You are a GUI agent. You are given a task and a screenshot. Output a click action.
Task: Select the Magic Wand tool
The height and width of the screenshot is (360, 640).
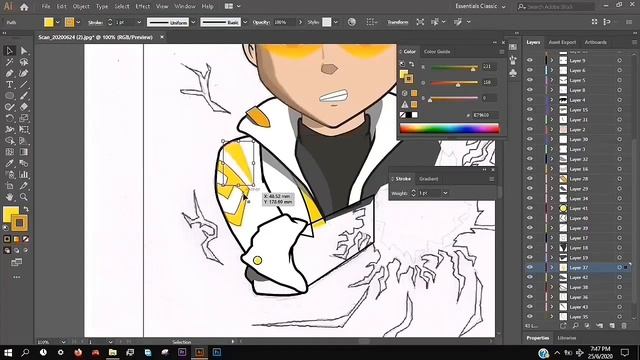[9, 62]
